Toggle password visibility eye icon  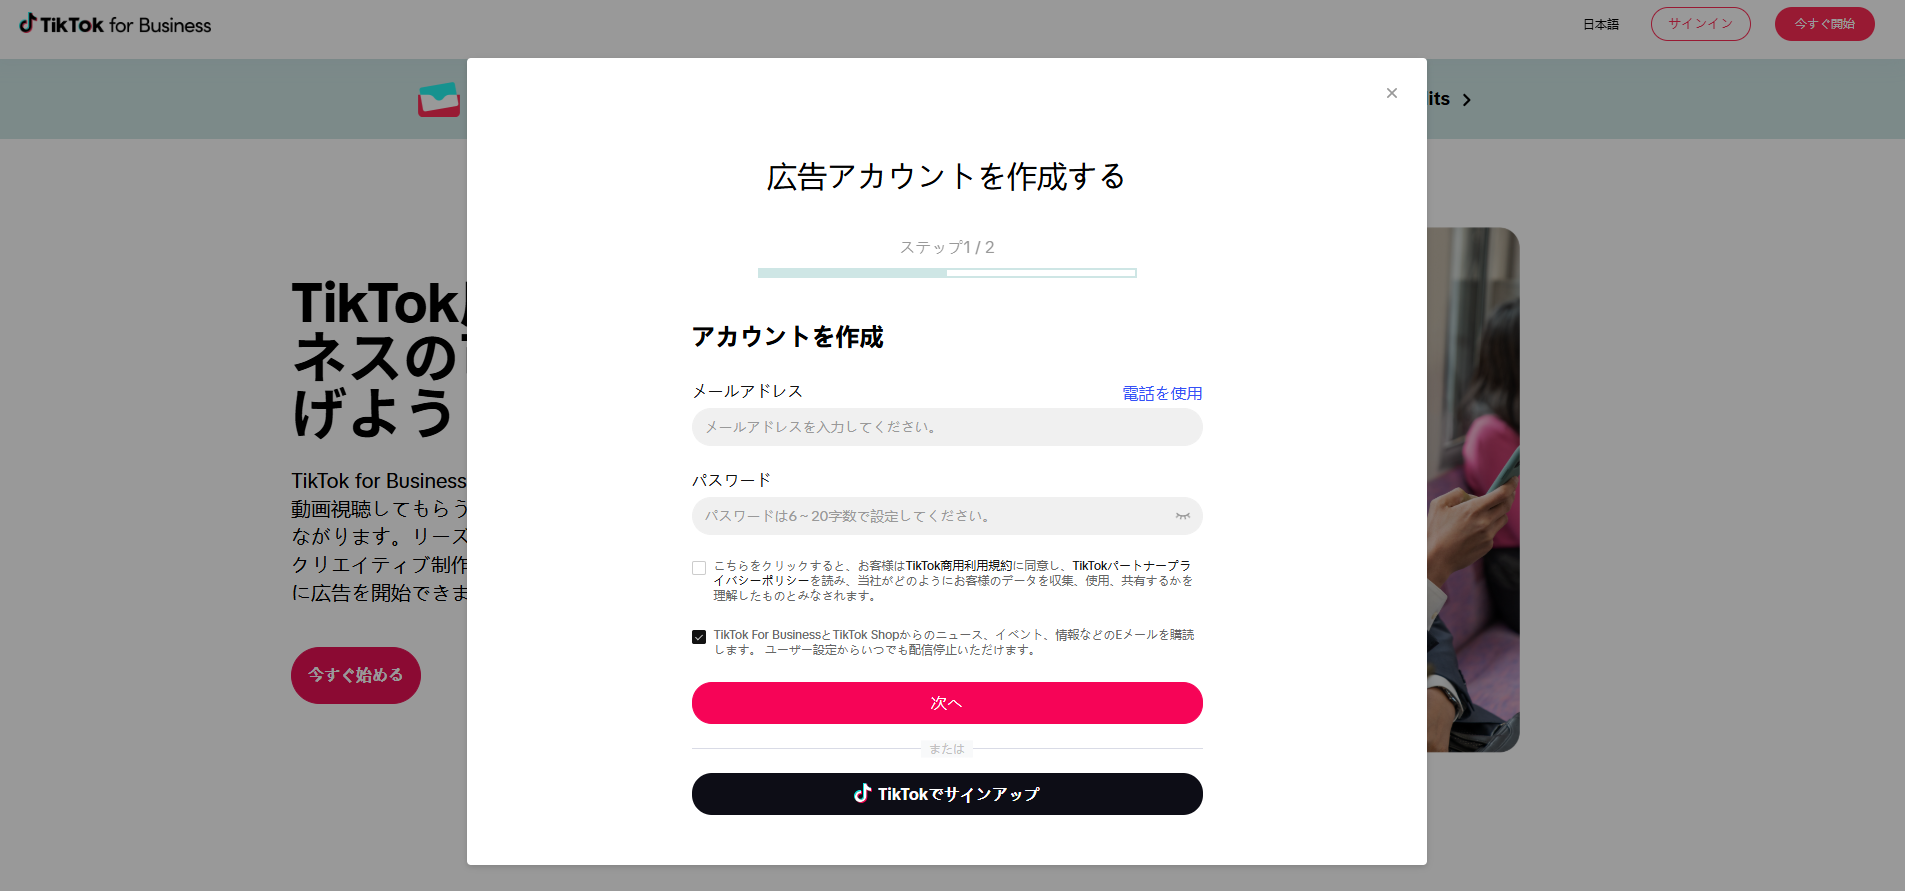coord(1182,516)
